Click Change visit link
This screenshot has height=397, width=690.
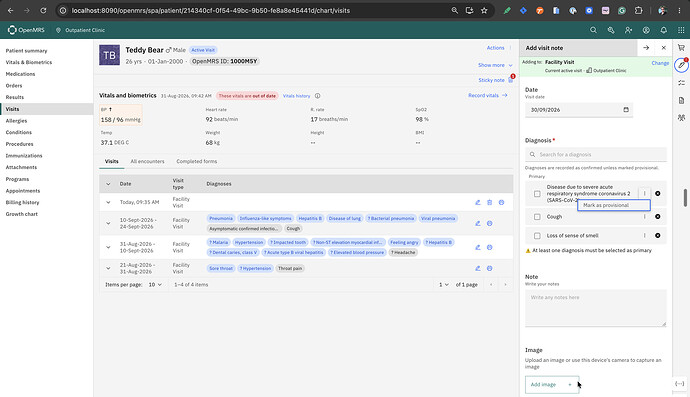tap(660, 63)
